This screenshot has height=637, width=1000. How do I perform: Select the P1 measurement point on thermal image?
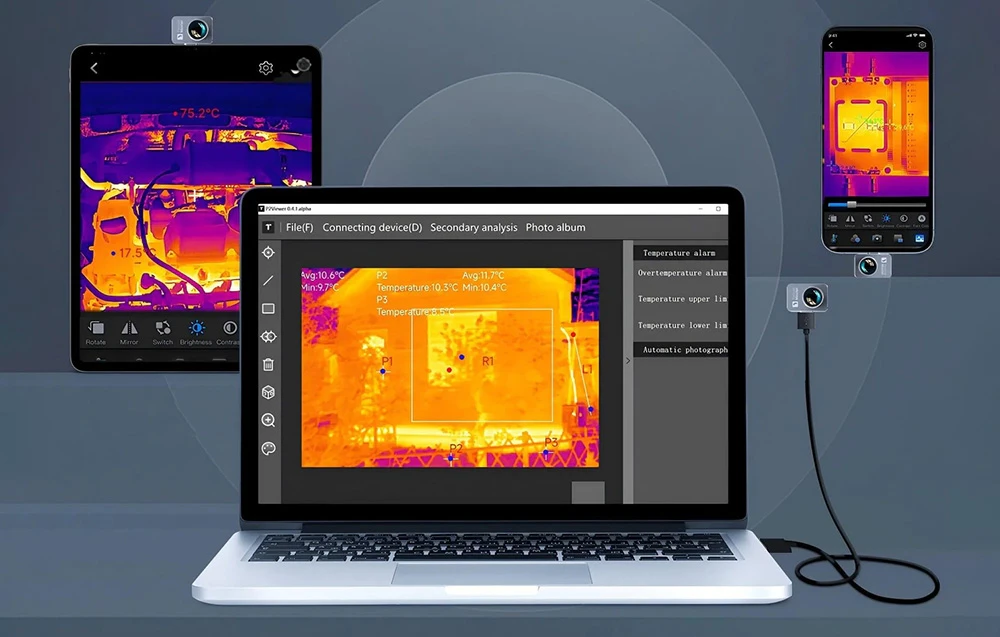383,370
